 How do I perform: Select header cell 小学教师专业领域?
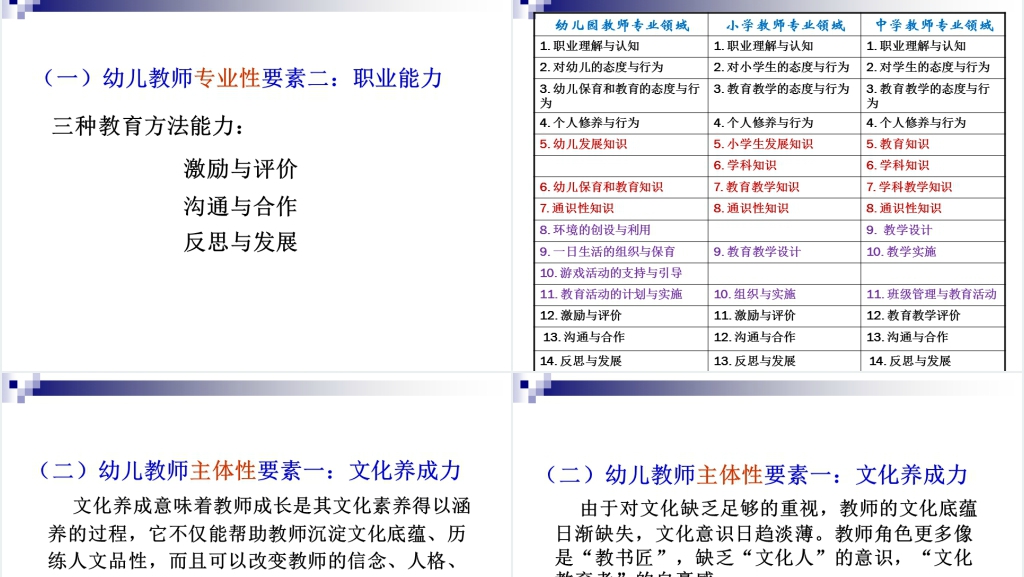pyautogui.click(x=785, y=25)
